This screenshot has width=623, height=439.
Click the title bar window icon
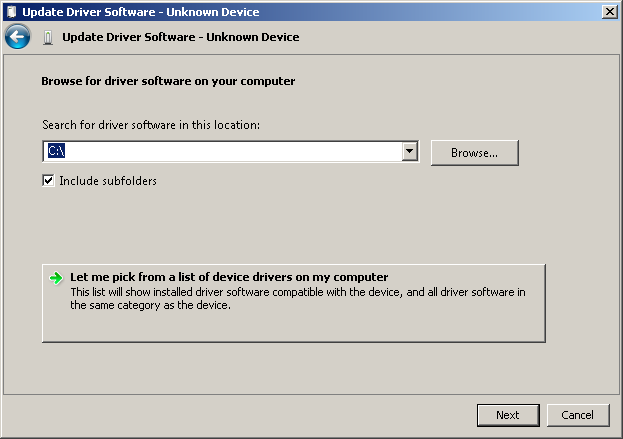click(12, 12)
